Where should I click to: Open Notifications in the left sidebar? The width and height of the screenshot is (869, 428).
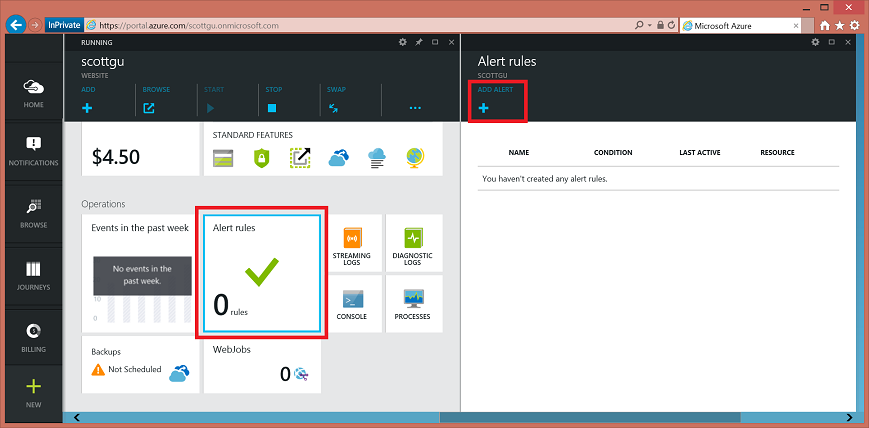[33, 151]
